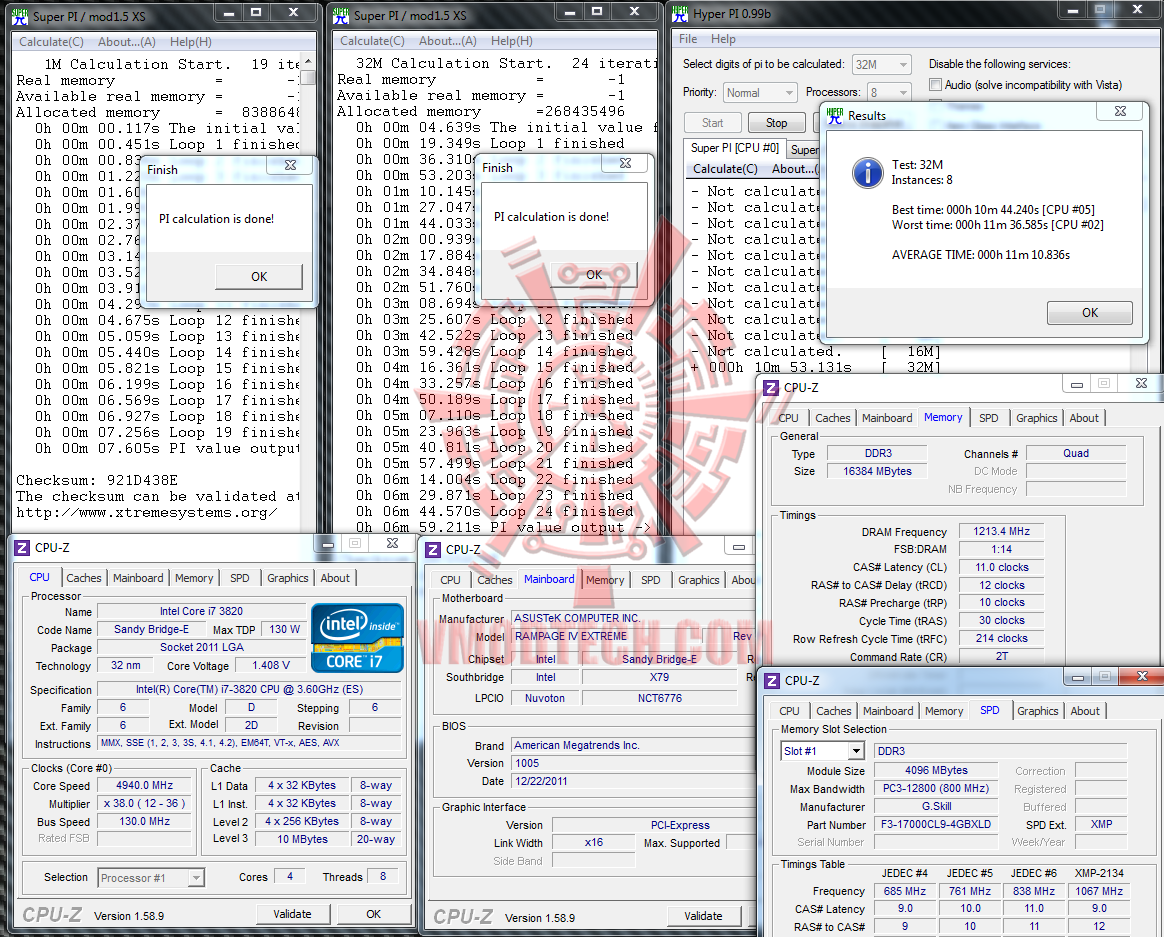1164x937 pixels.
Task: Toggle Audio service checkbox in Hyper PI
Action: point(935,85)
